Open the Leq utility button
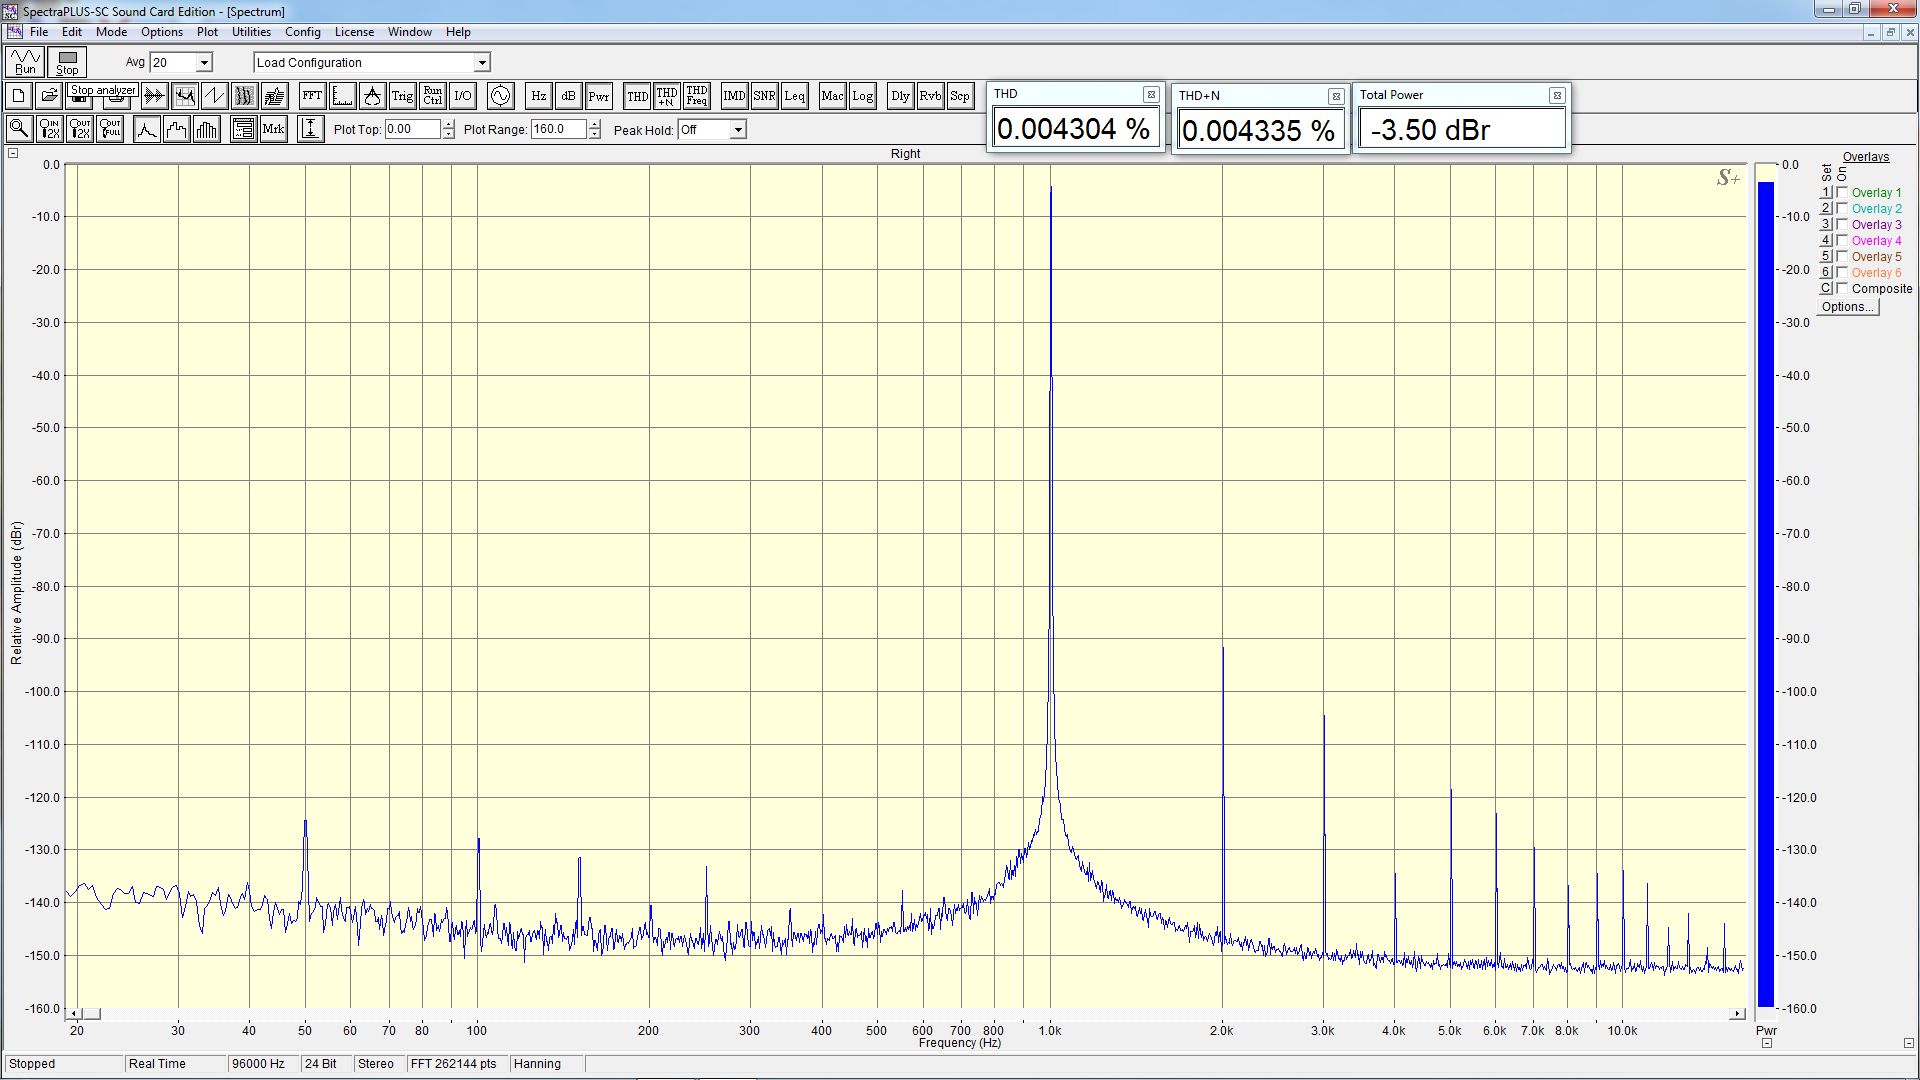This screenshot has width=1920, height=1080. pos(794,96)
